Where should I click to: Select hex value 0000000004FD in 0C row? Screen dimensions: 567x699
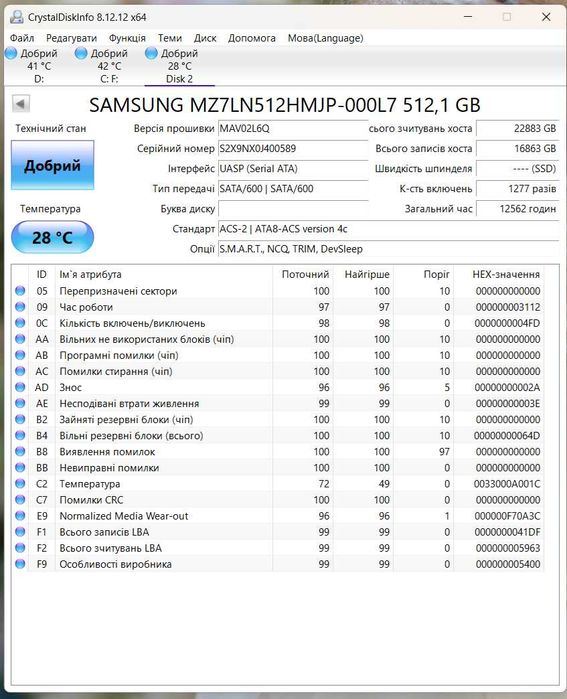click(507, 323)
